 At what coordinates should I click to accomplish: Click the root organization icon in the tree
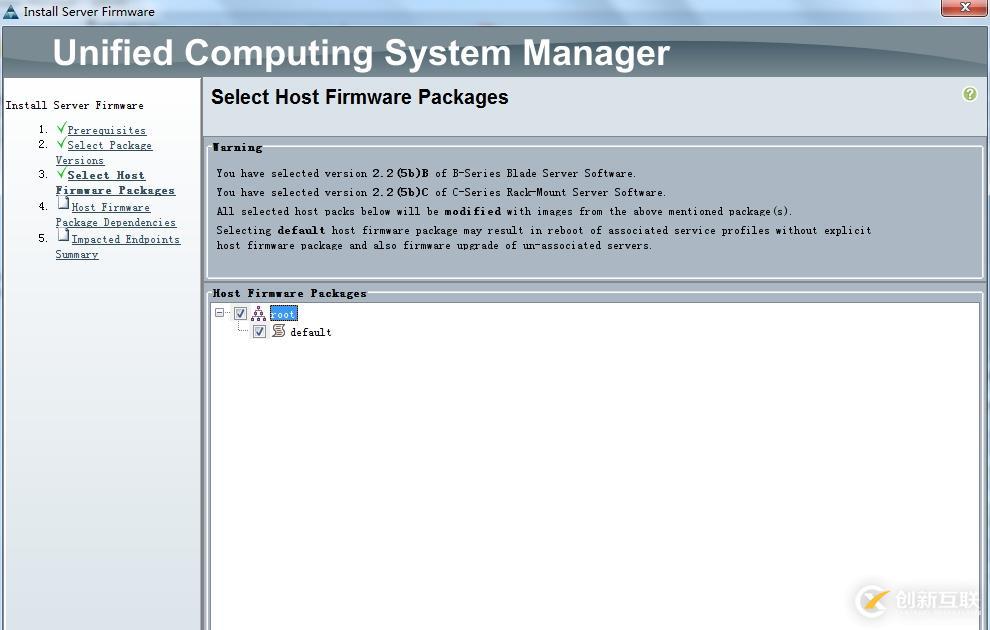pyautogui.click(x=258, y=314)
